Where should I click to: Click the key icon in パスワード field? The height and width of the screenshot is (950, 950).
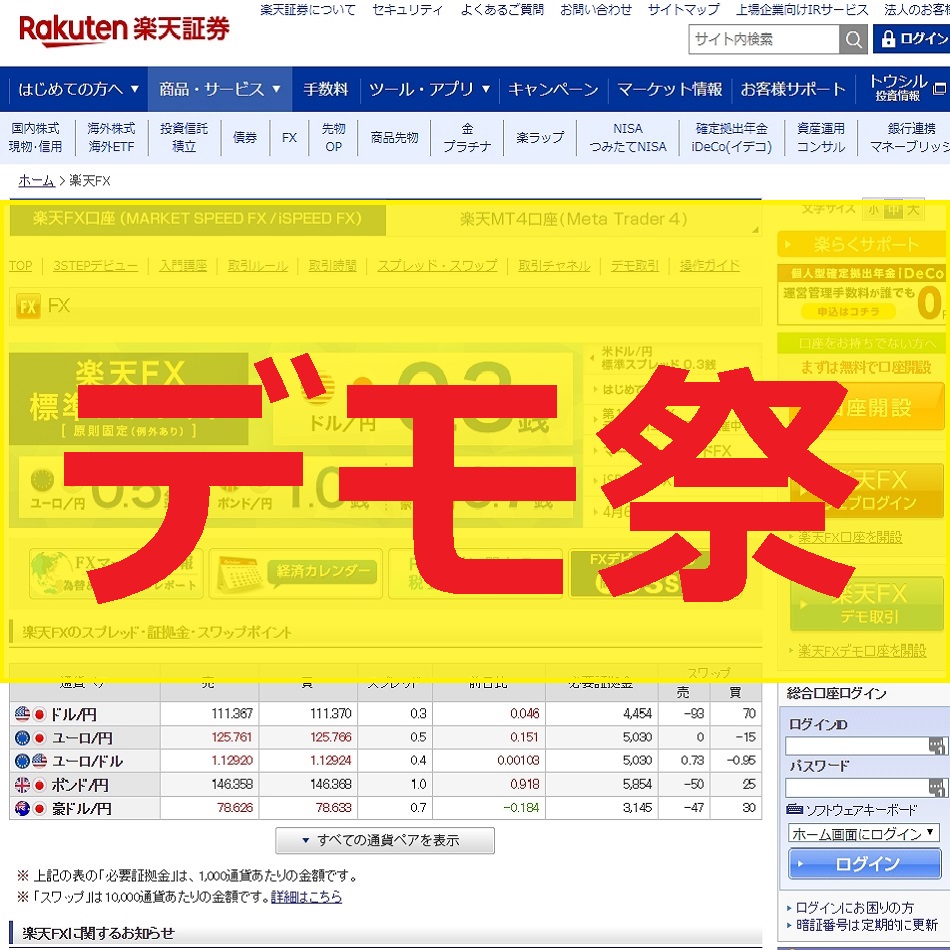tap(937, 788)
